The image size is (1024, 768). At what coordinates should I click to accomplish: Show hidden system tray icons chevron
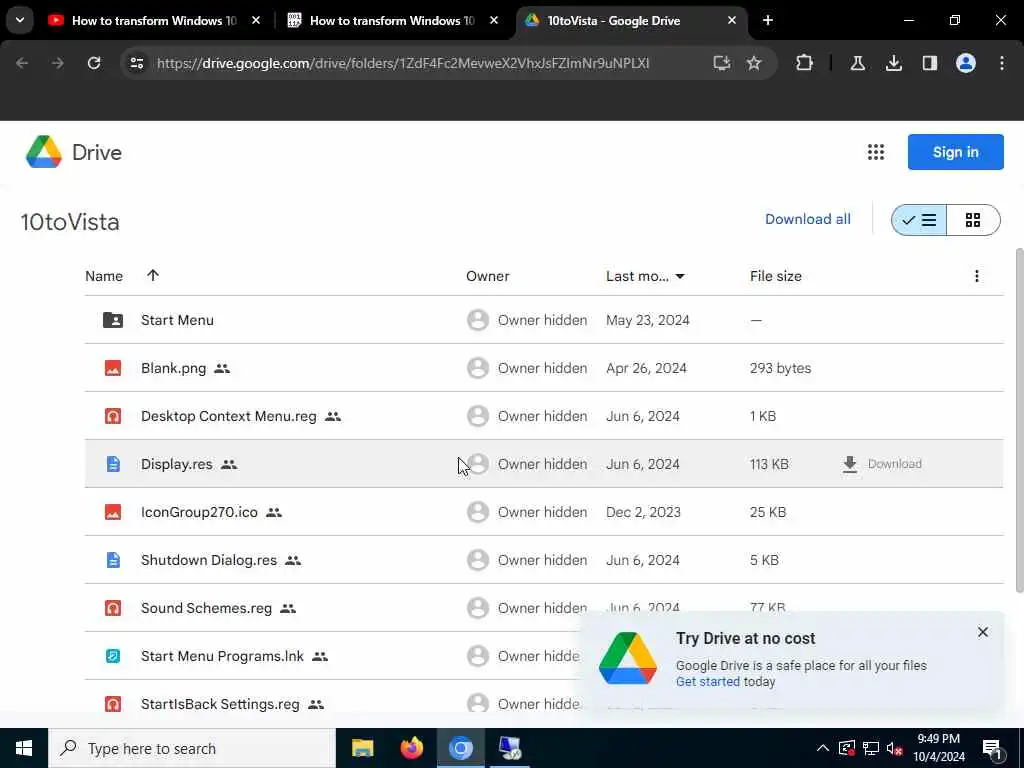823,748
